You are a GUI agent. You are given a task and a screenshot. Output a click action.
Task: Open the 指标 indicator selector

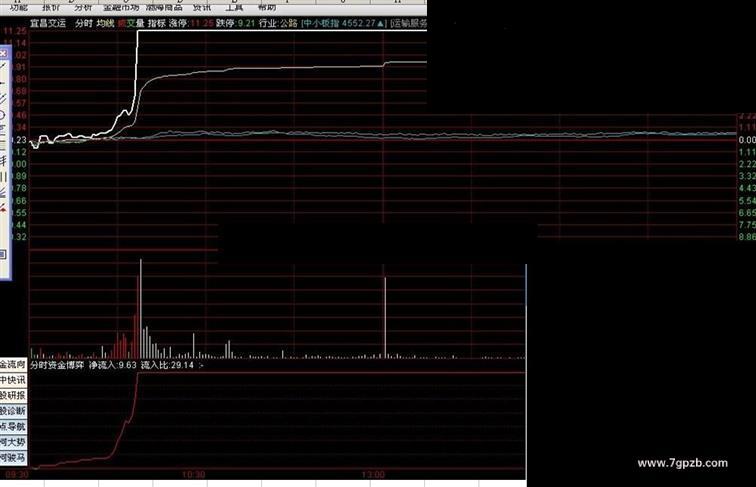(x=157, y=23)
